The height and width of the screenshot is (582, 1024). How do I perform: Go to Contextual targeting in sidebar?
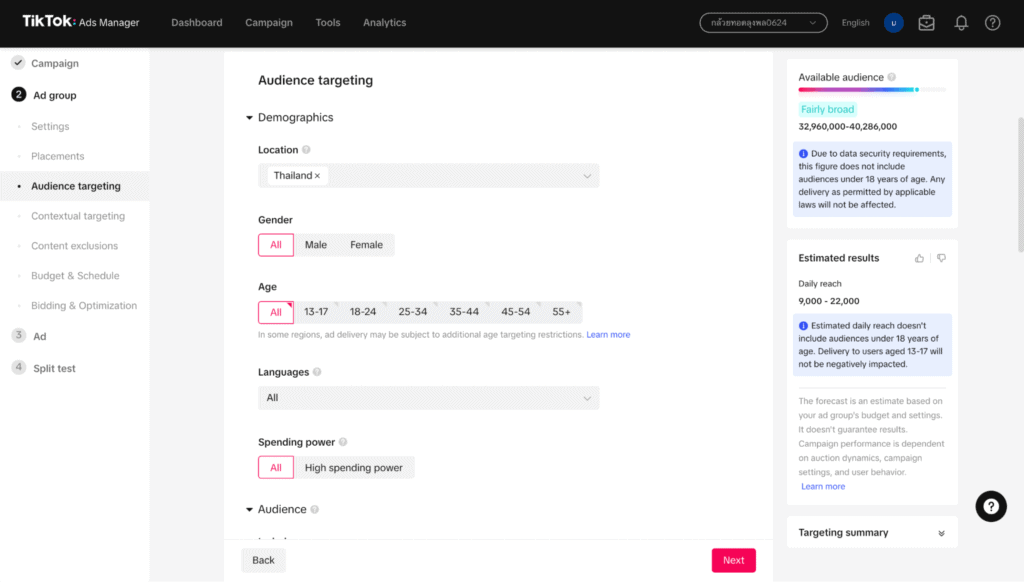click(x=78, y=216)
